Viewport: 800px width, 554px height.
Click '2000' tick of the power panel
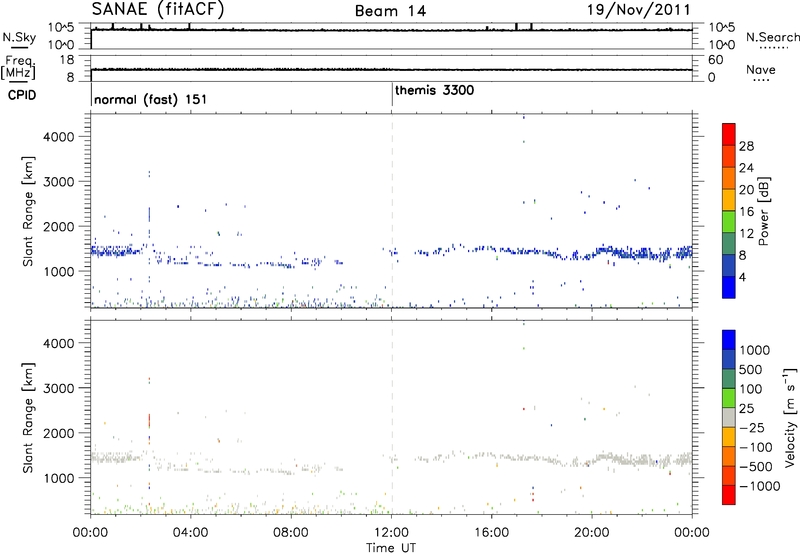point(59,226)
